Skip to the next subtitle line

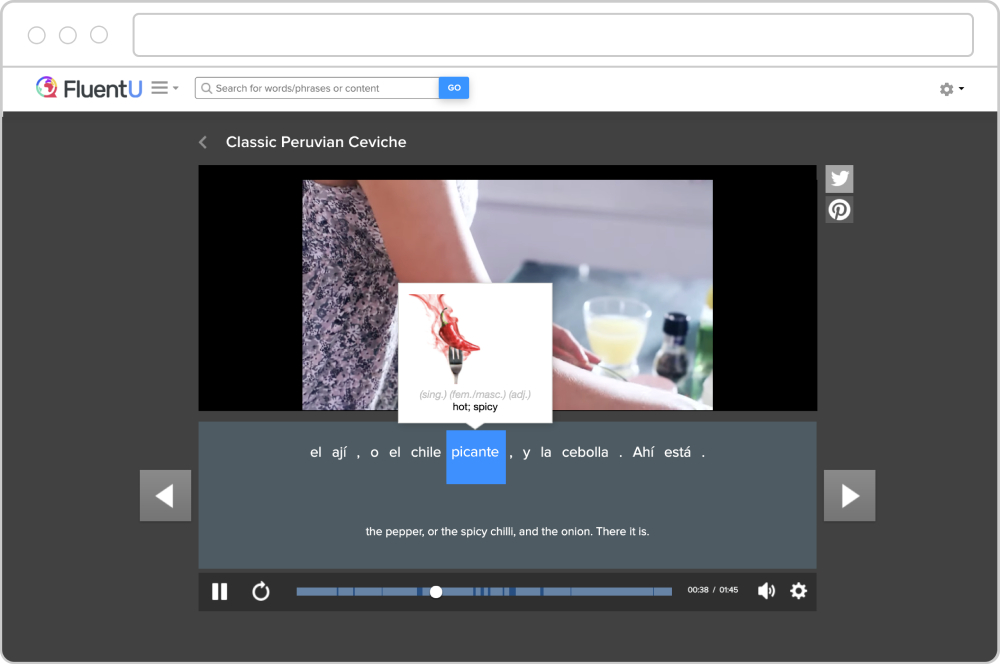tap(849, 495)
